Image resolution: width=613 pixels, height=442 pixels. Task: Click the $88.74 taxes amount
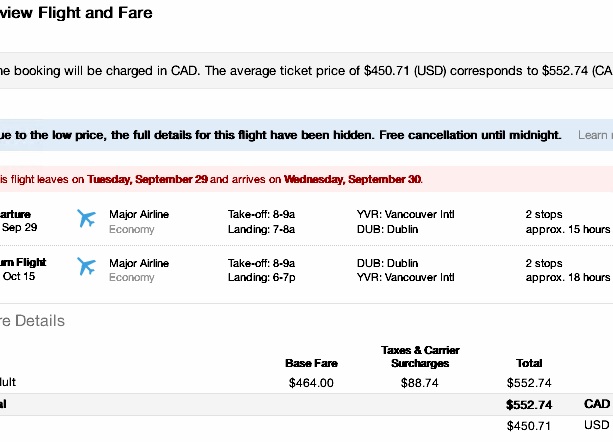419,383
